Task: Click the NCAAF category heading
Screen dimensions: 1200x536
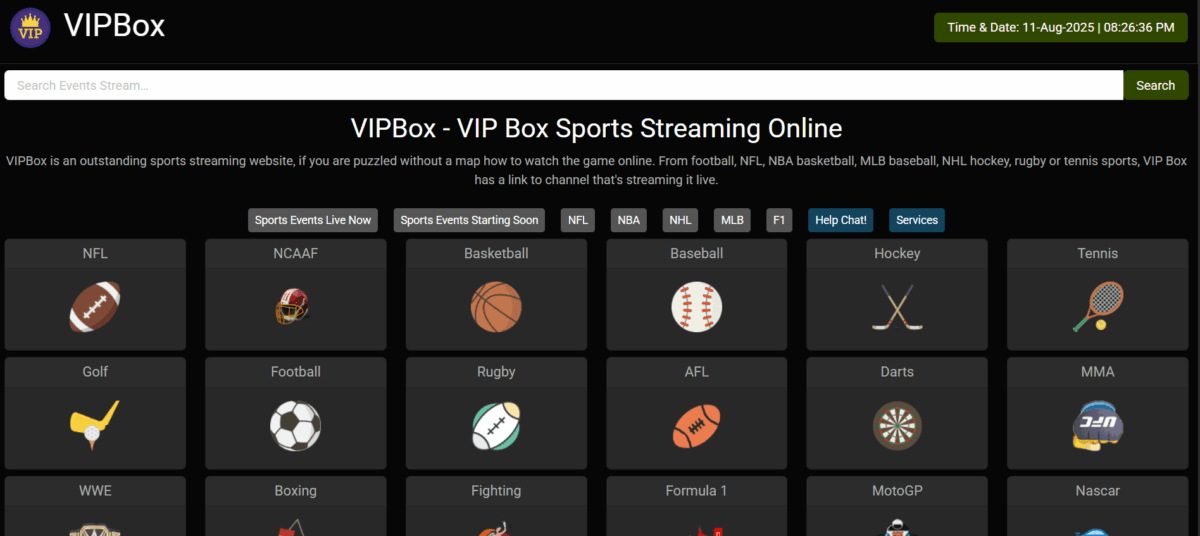Action: (295, 253)
